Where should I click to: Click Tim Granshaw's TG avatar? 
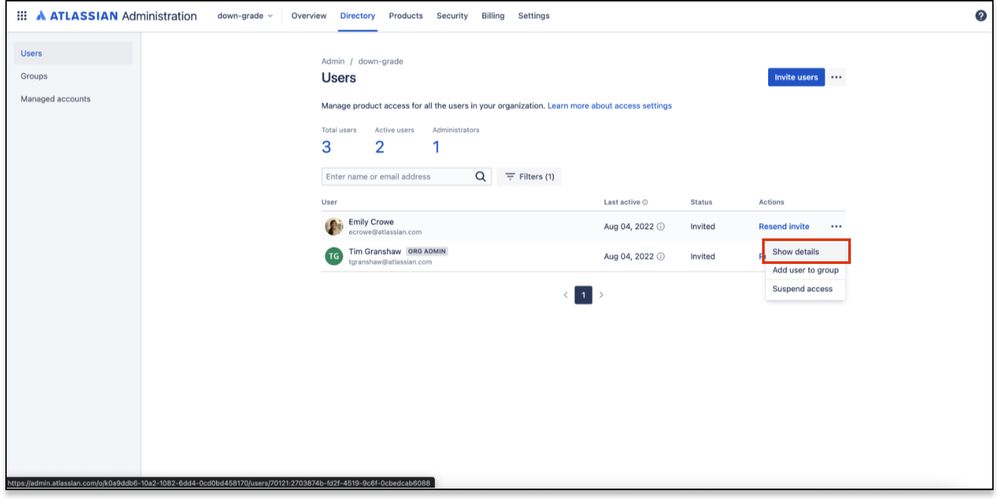[334, 256]
